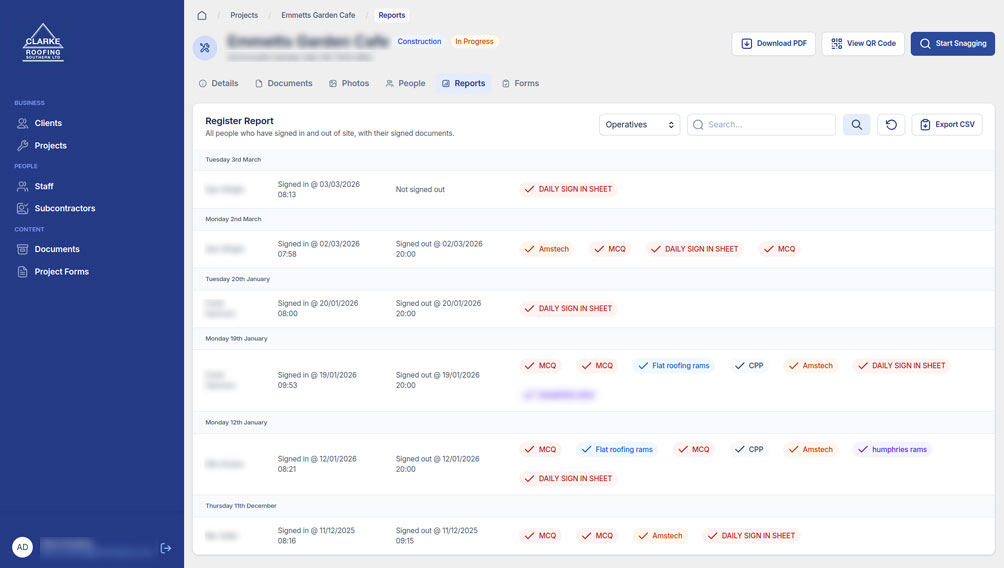Click the AD user avatar
This screenshot has width=1004, height=568.
click(x=22, y=547)
